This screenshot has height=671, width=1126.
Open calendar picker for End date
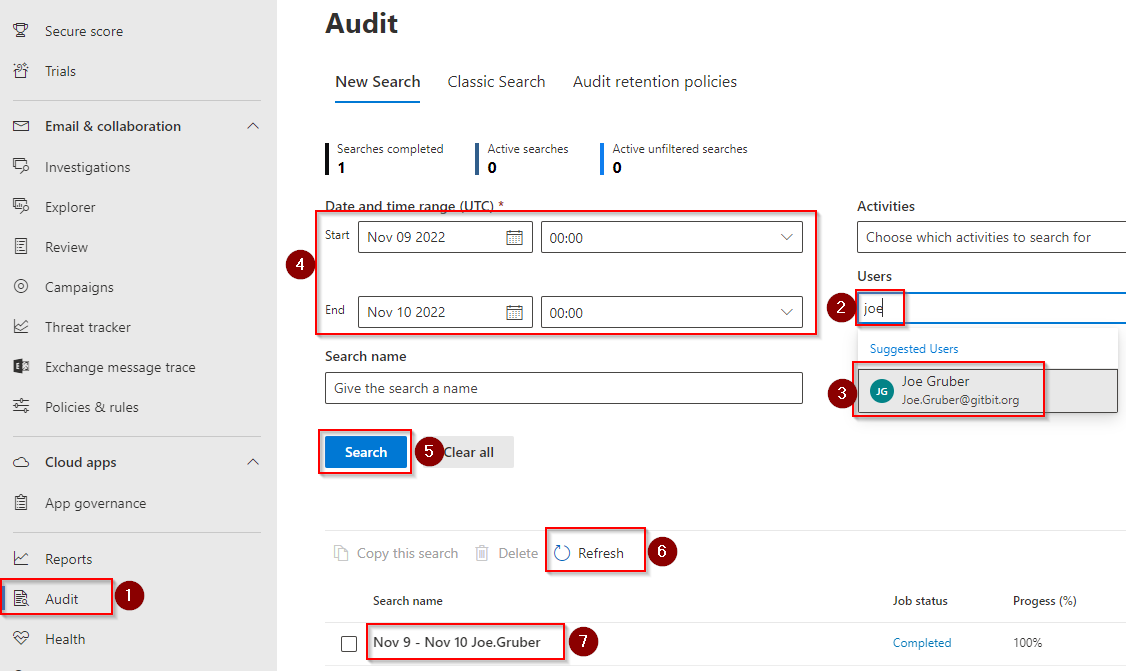(x=514, y=312)
